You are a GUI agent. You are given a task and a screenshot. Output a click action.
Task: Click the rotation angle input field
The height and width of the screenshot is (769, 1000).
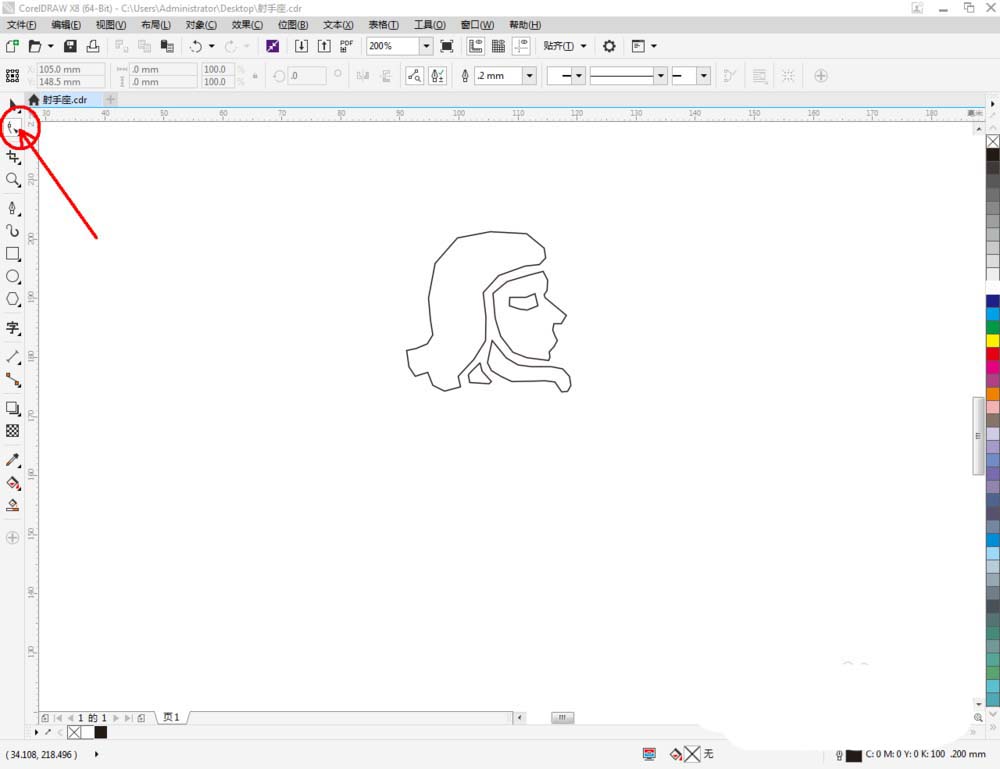click(307, 75)
